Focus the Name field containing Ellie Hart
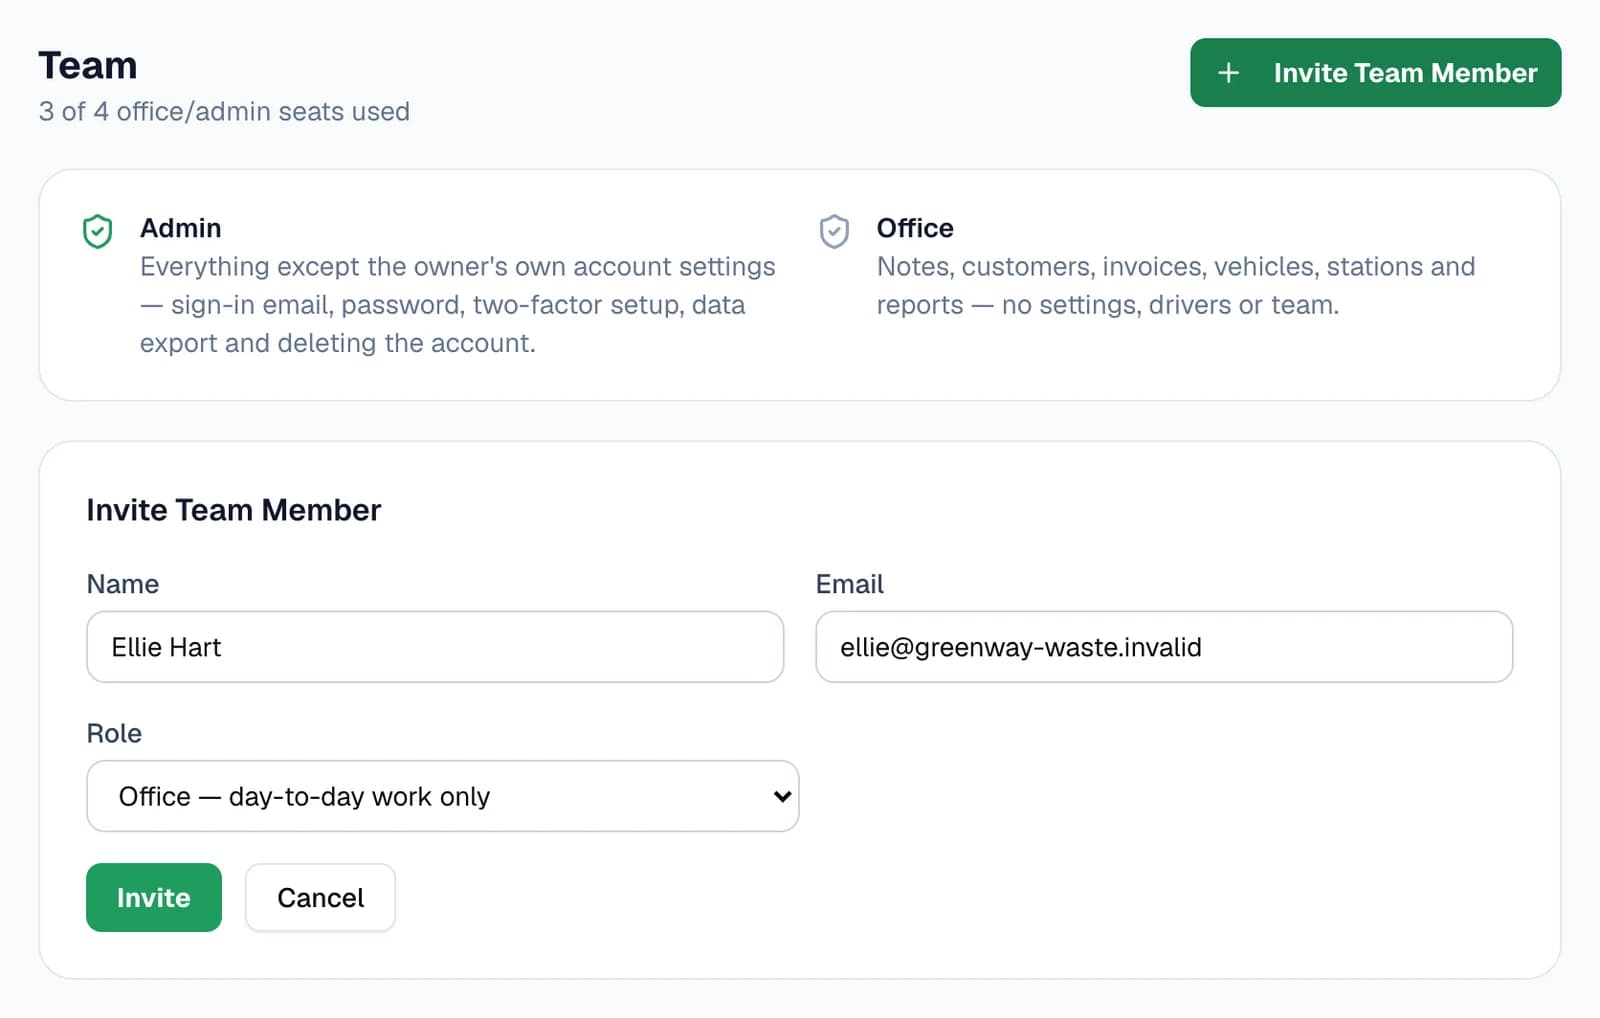 (435, 647)
